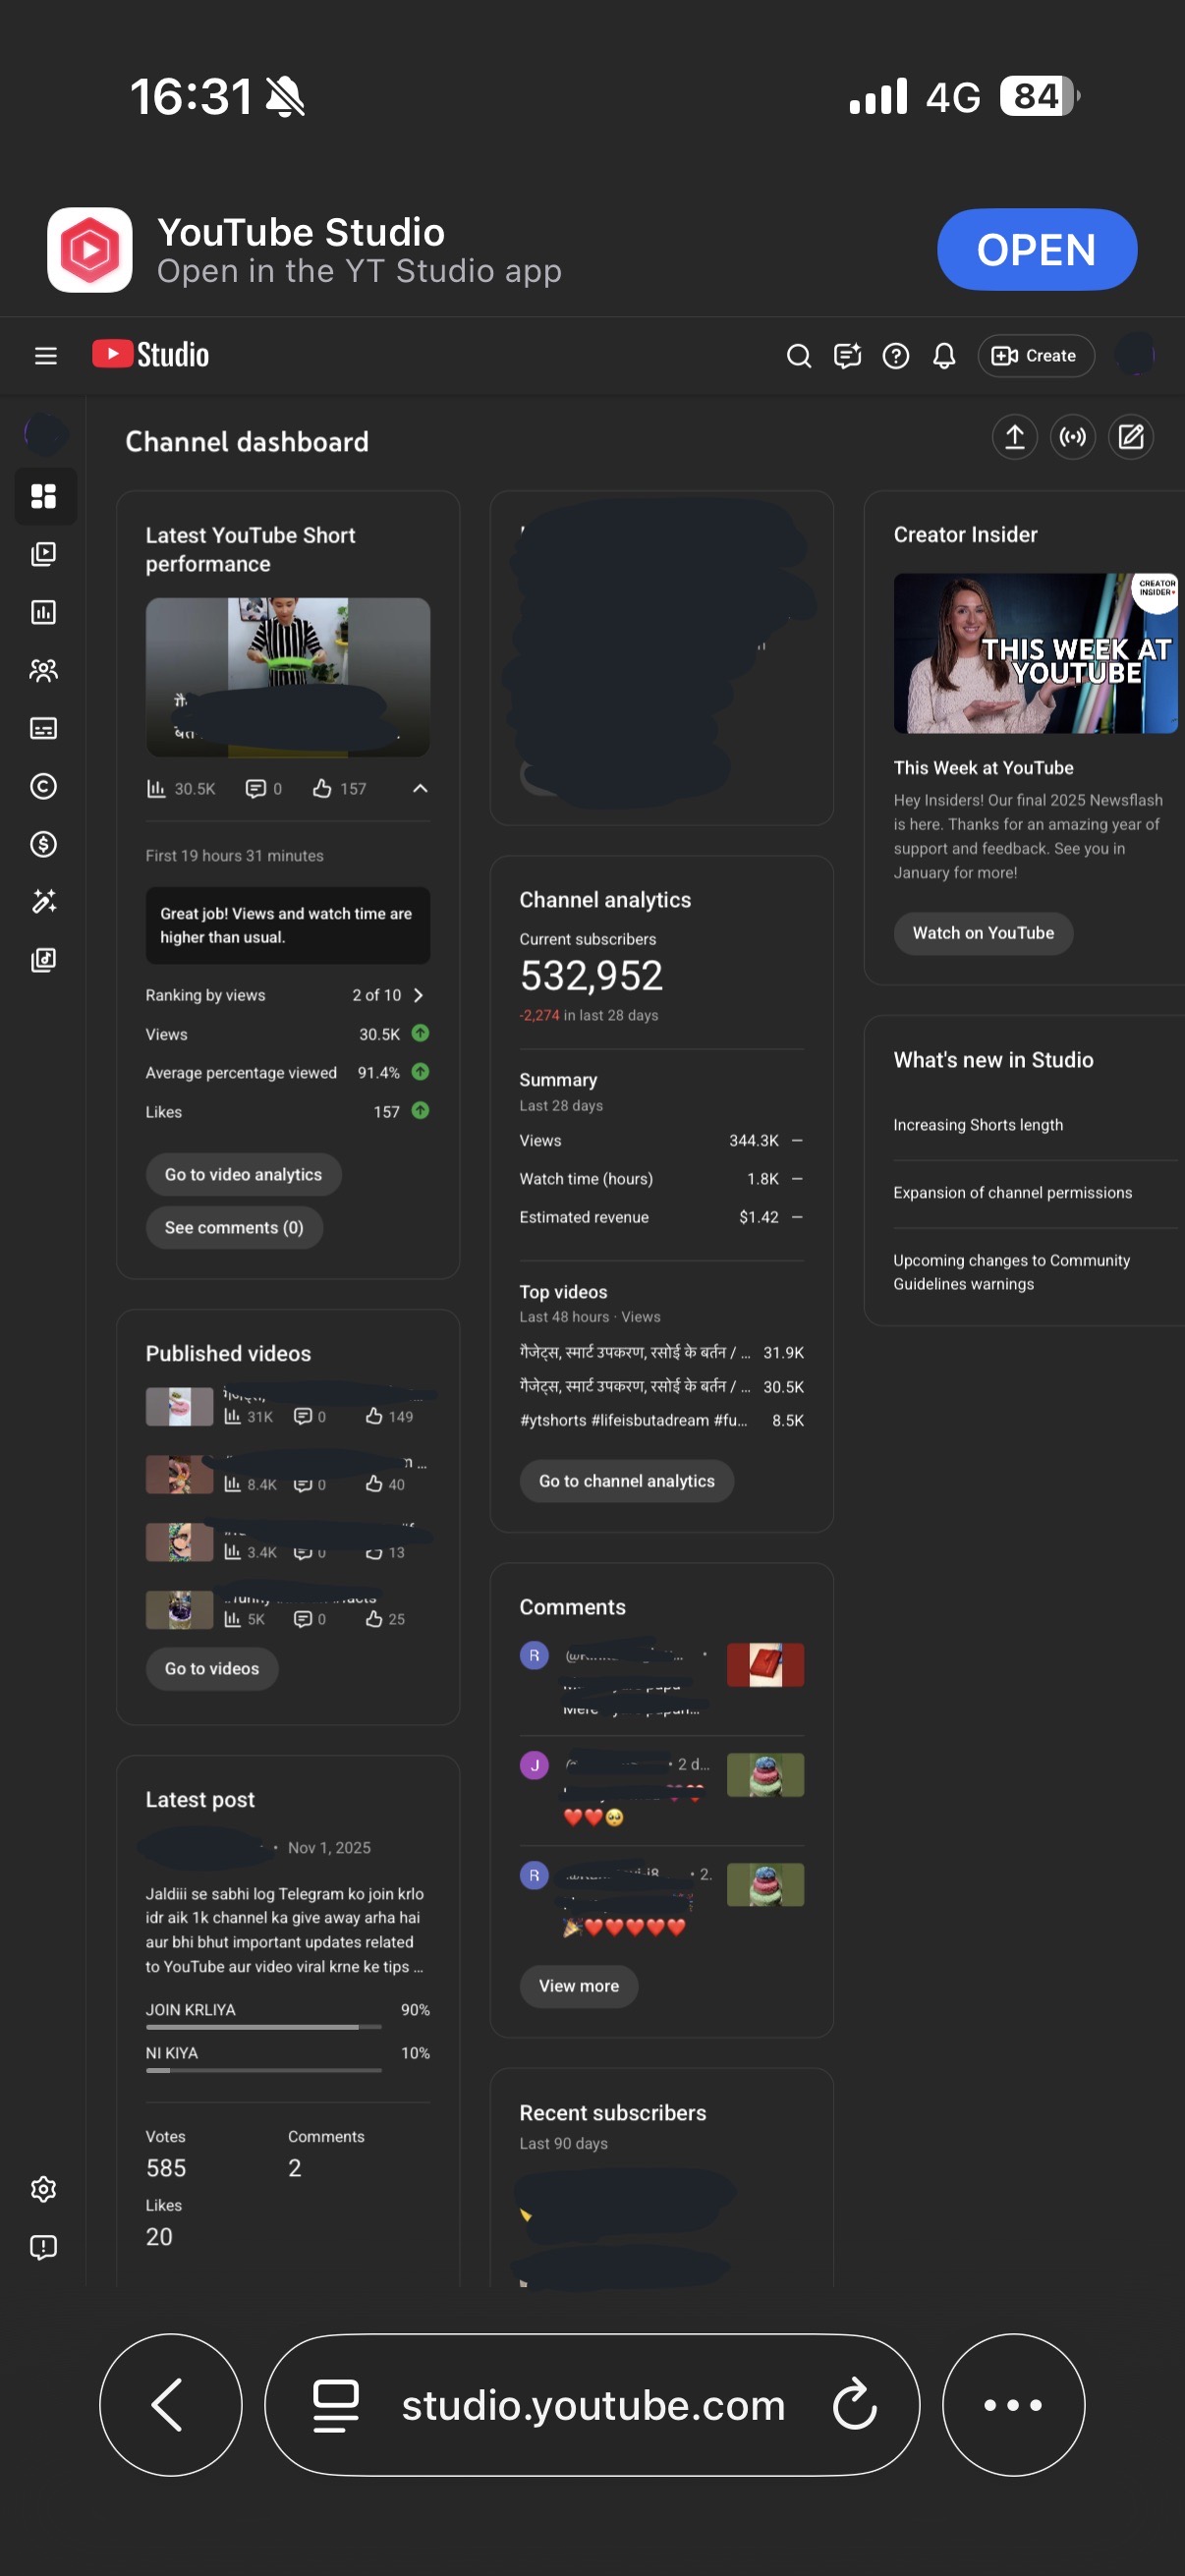Tap OPEN to launch YT Studio app
This screenshot has width=1185, height=2576.
(x=1036, y=250)
